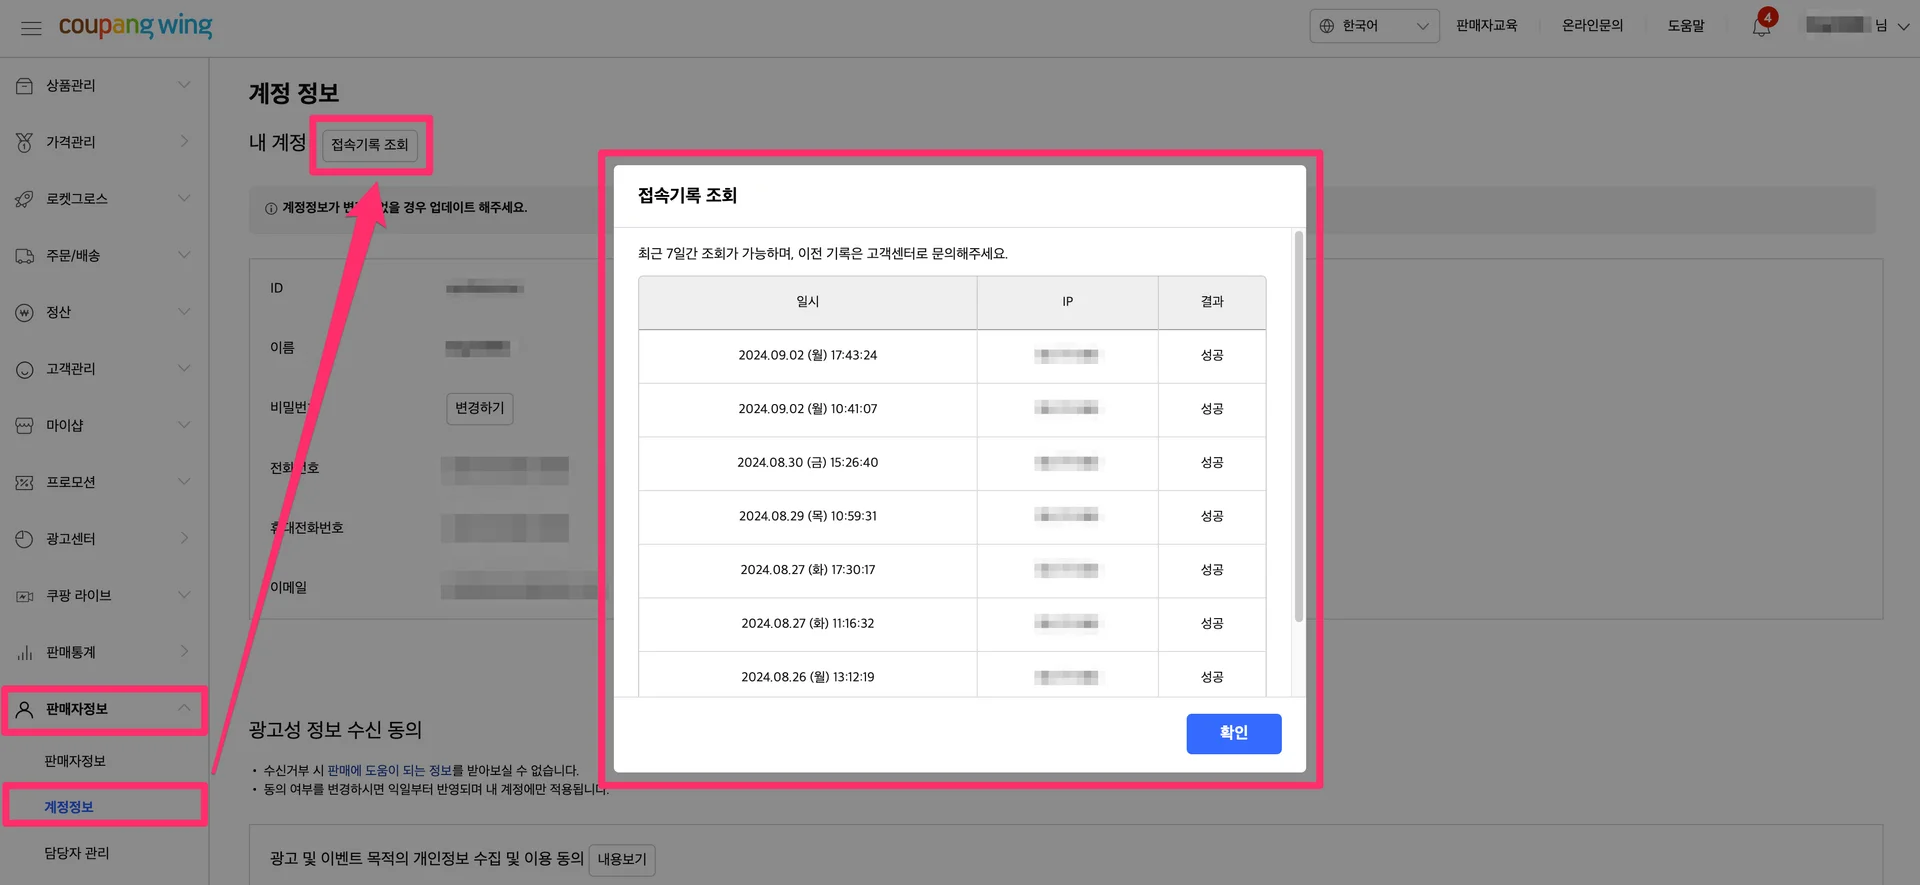Click the 로켓그로스 rocket icon
Viewport: 1920px width, 885px height.
coord(24,199)
